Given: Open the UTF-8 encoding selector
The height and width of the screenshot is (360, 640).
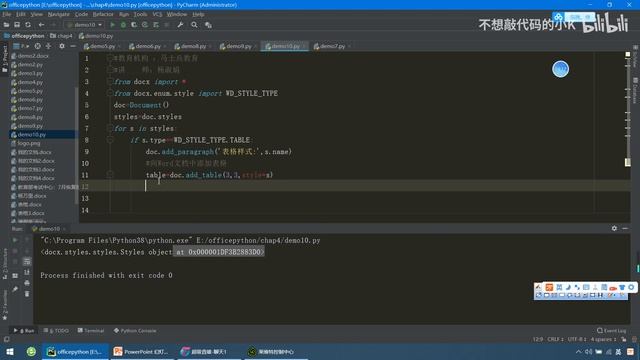Looking at the screenshot, I should point(577,339).
